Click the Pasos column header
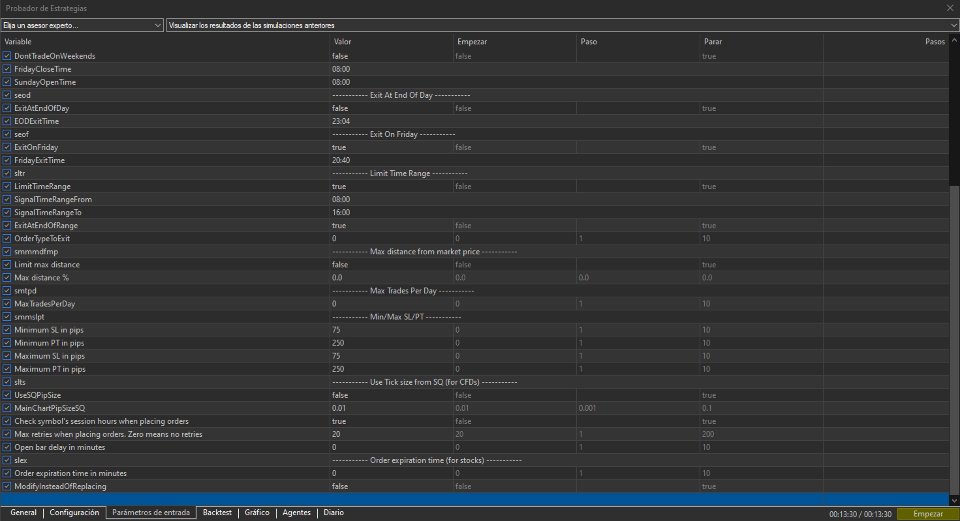Screen dimensions: 960x521 [x=935, y=42]
